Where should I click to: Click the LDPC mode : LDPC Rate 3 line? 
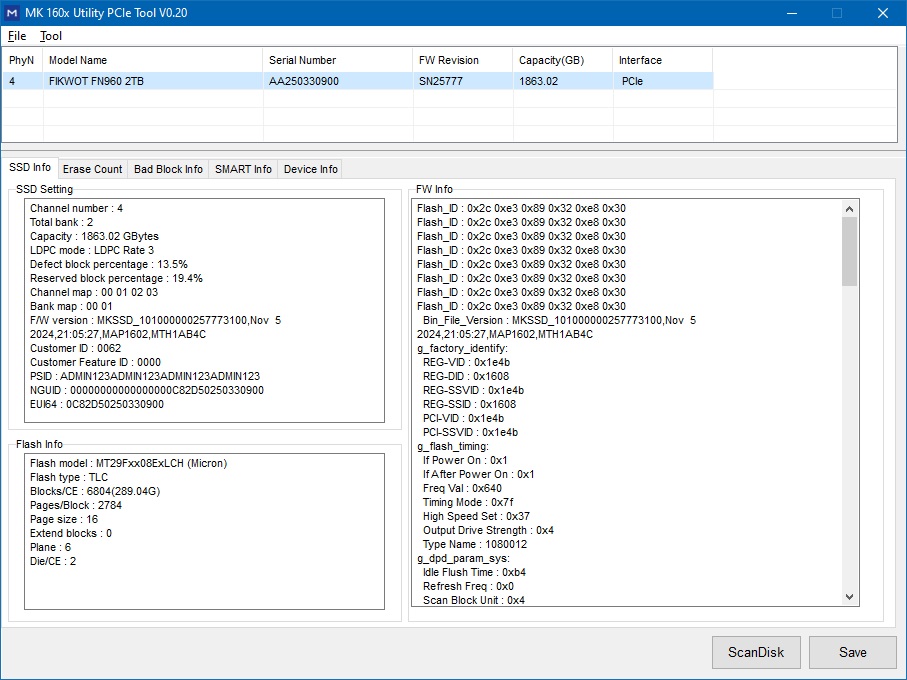(x=92, y=250)
